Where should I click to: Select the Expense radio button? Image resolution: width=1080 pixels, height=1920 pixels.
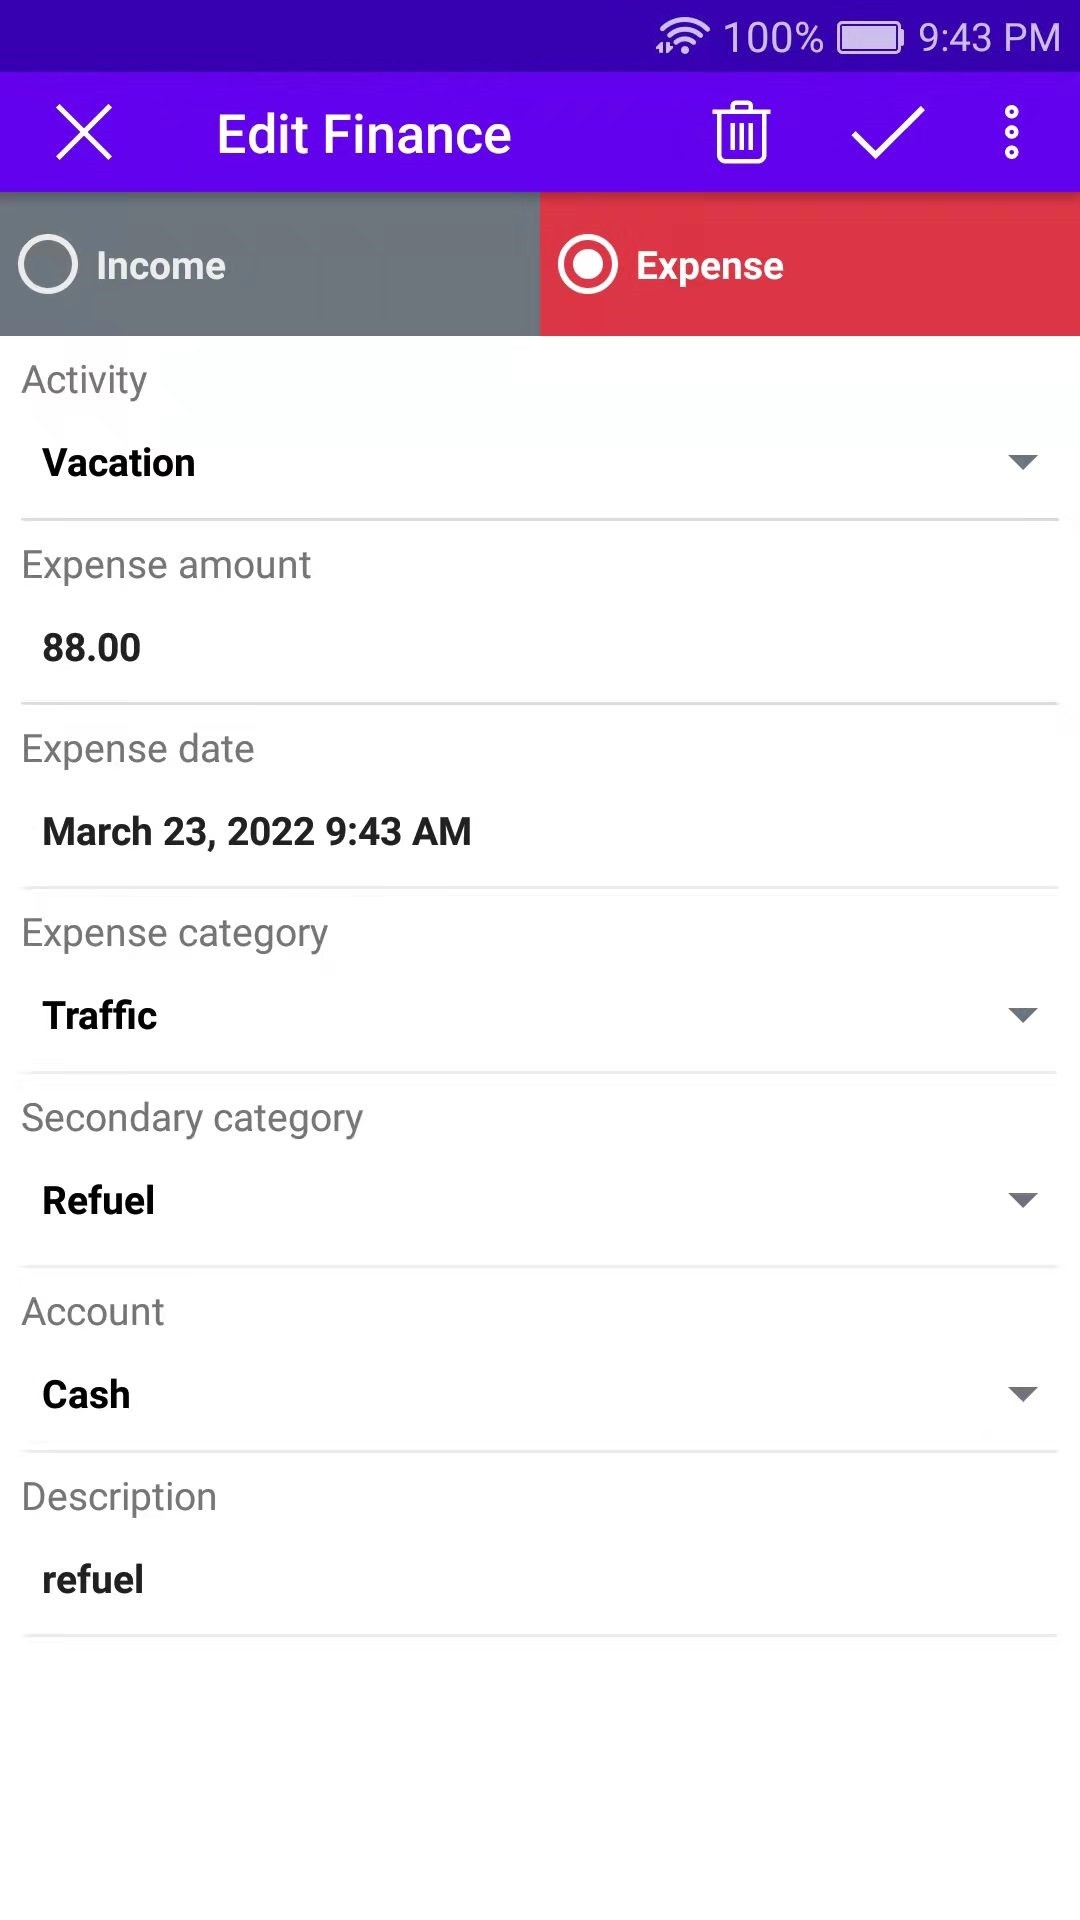588,264
